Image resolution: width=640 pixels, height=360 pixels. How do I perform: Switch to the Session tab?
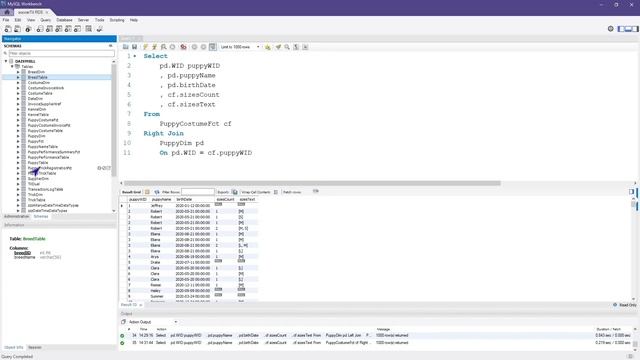(x=35, y=347)
